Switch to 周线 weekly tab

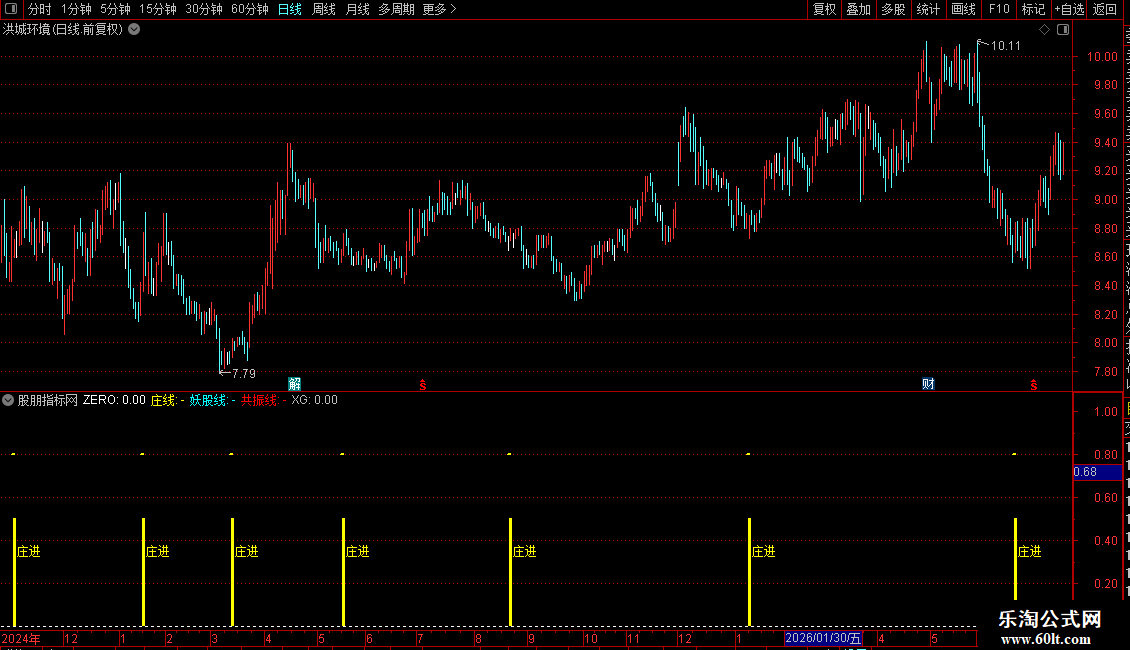324,9
